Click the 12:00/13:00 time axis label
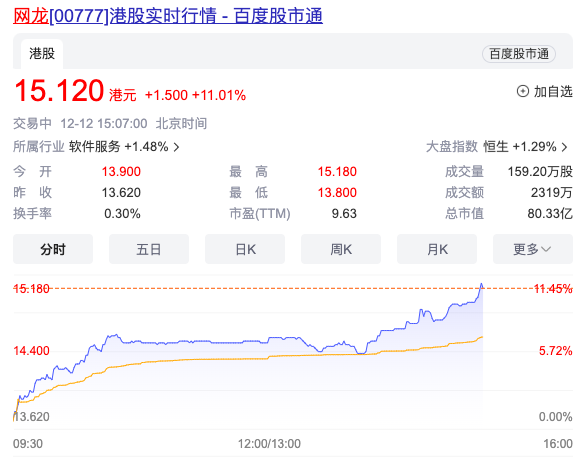The image size is (588, 459). pyautogui.click(x=269, y=444)
